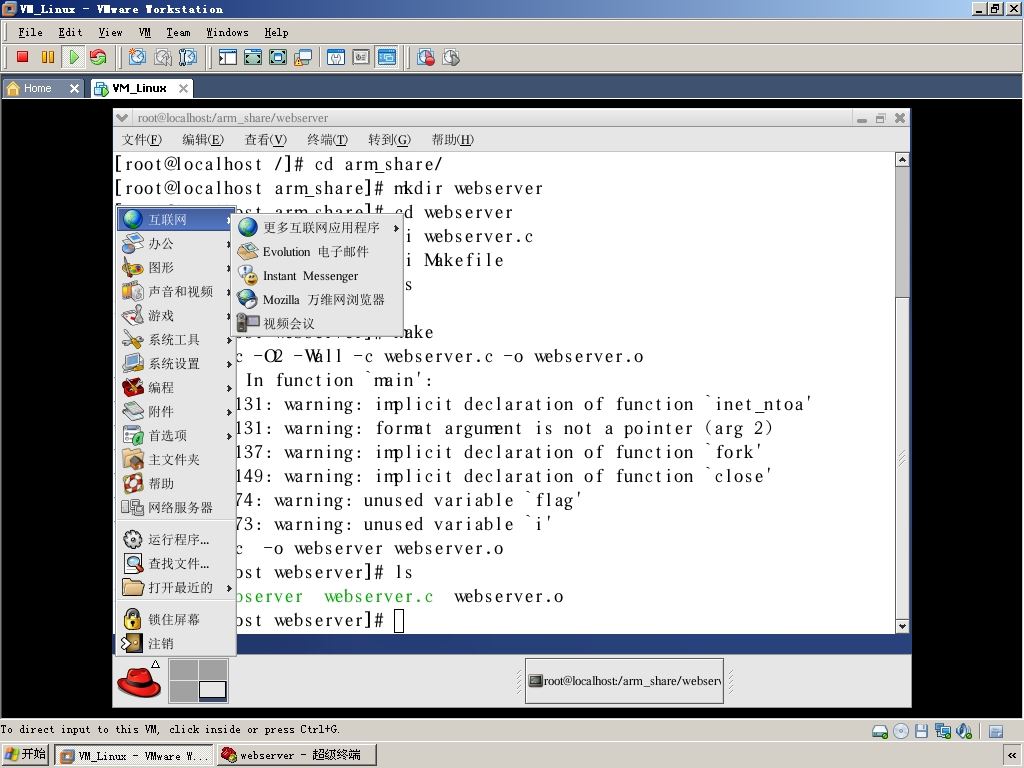The width and height of the screenshot is (1024, 768).
Task: Reset the virtual machine with the red-green arrows icon
Action: pyautogui.click(x=98, y=57)
